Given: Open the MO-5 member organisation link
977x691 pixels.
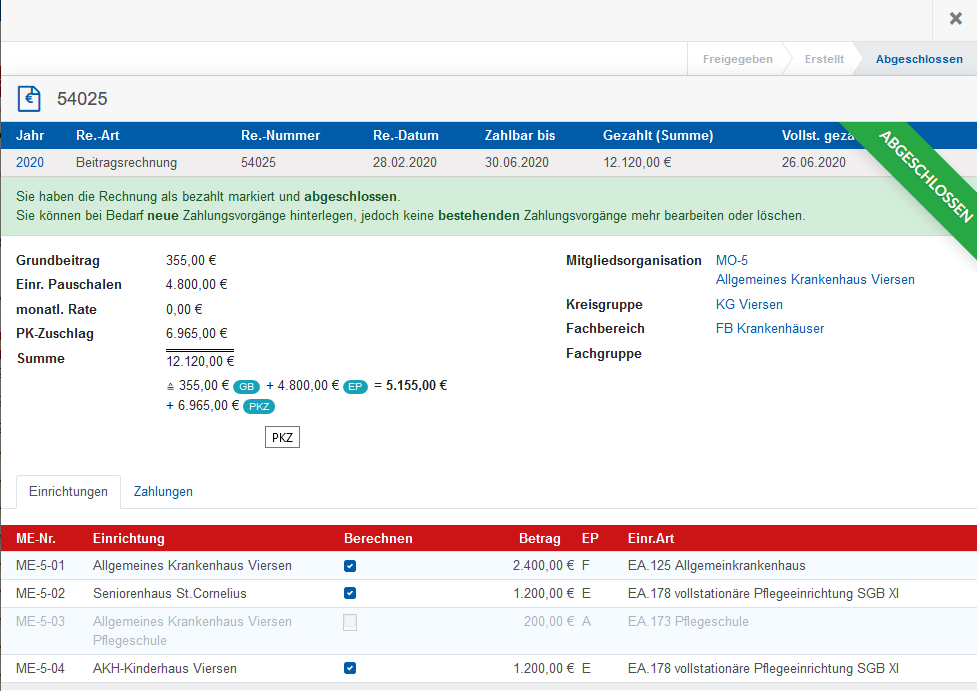Looking at the screenshot, I should [732, 261].
